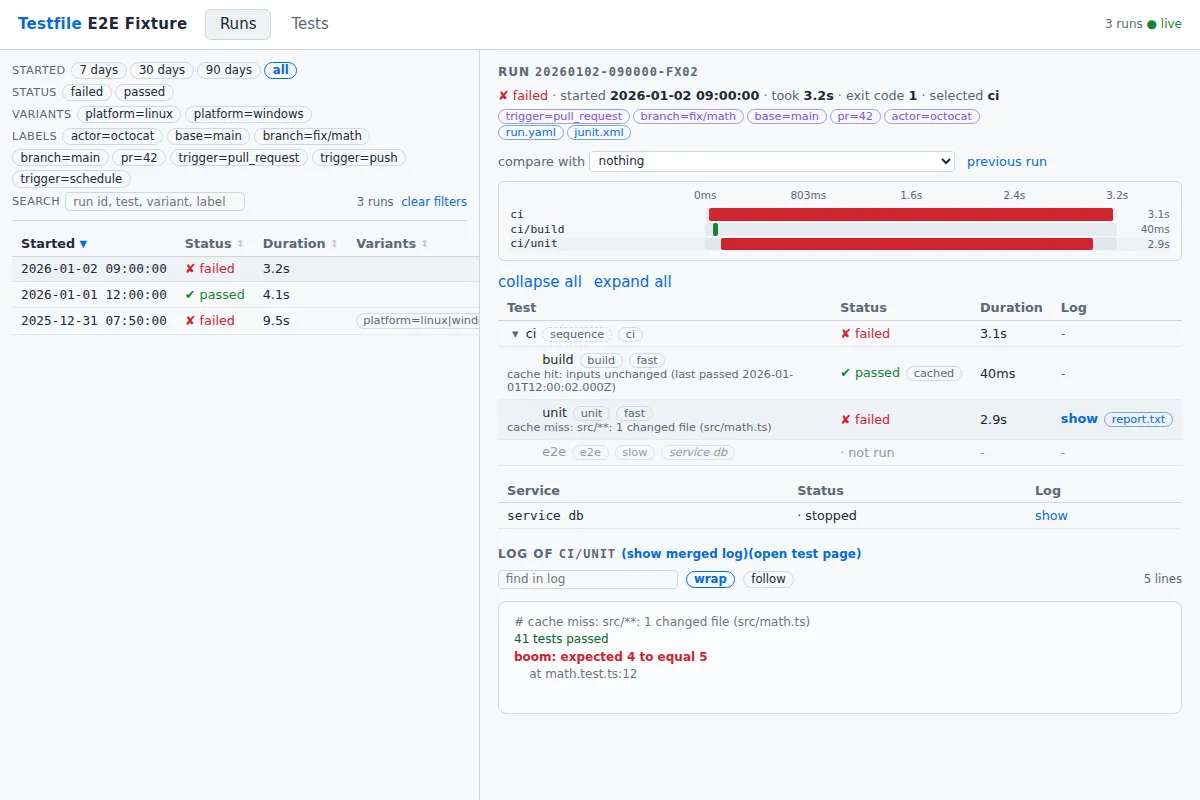The width and height of the screenshot is (1200, 800).
Task: Filter started by 90 days
Action: [229, 70]
